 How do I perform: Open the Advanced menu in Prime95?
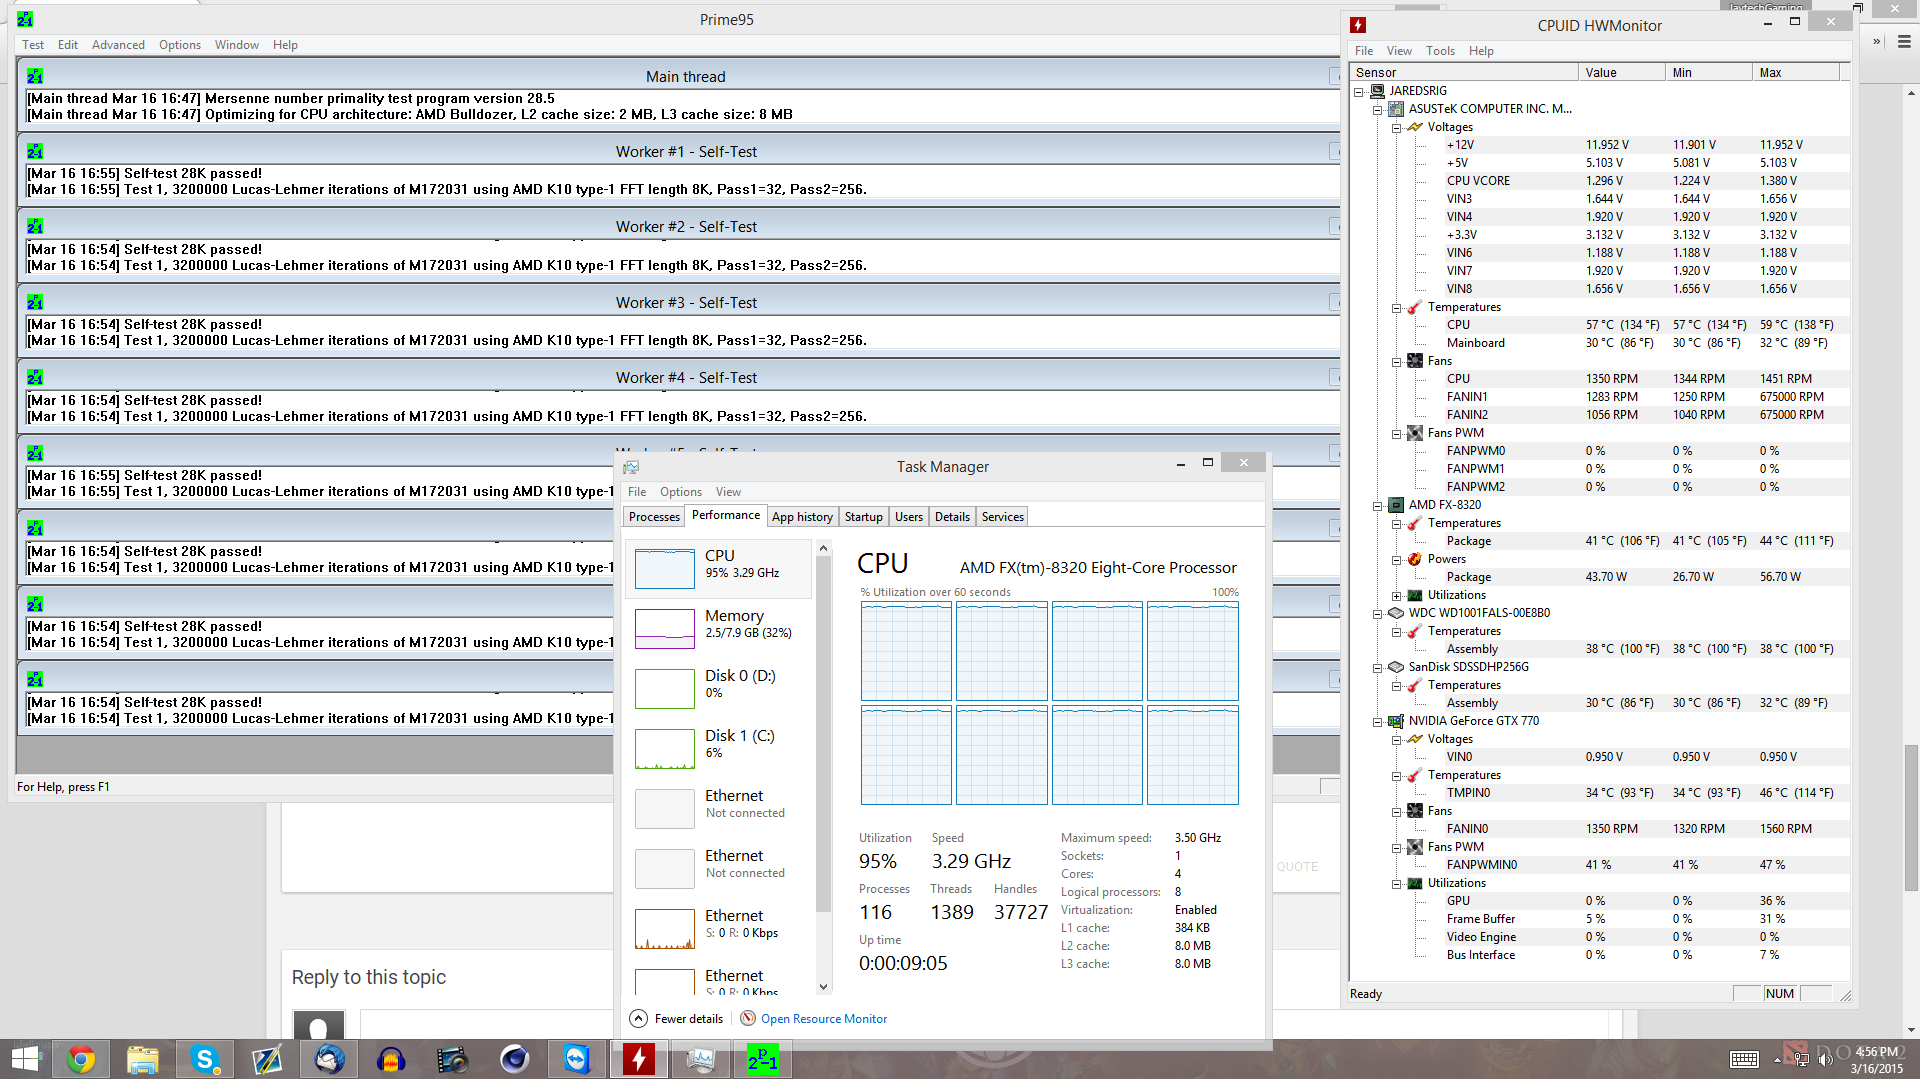[x=118, y=45]
